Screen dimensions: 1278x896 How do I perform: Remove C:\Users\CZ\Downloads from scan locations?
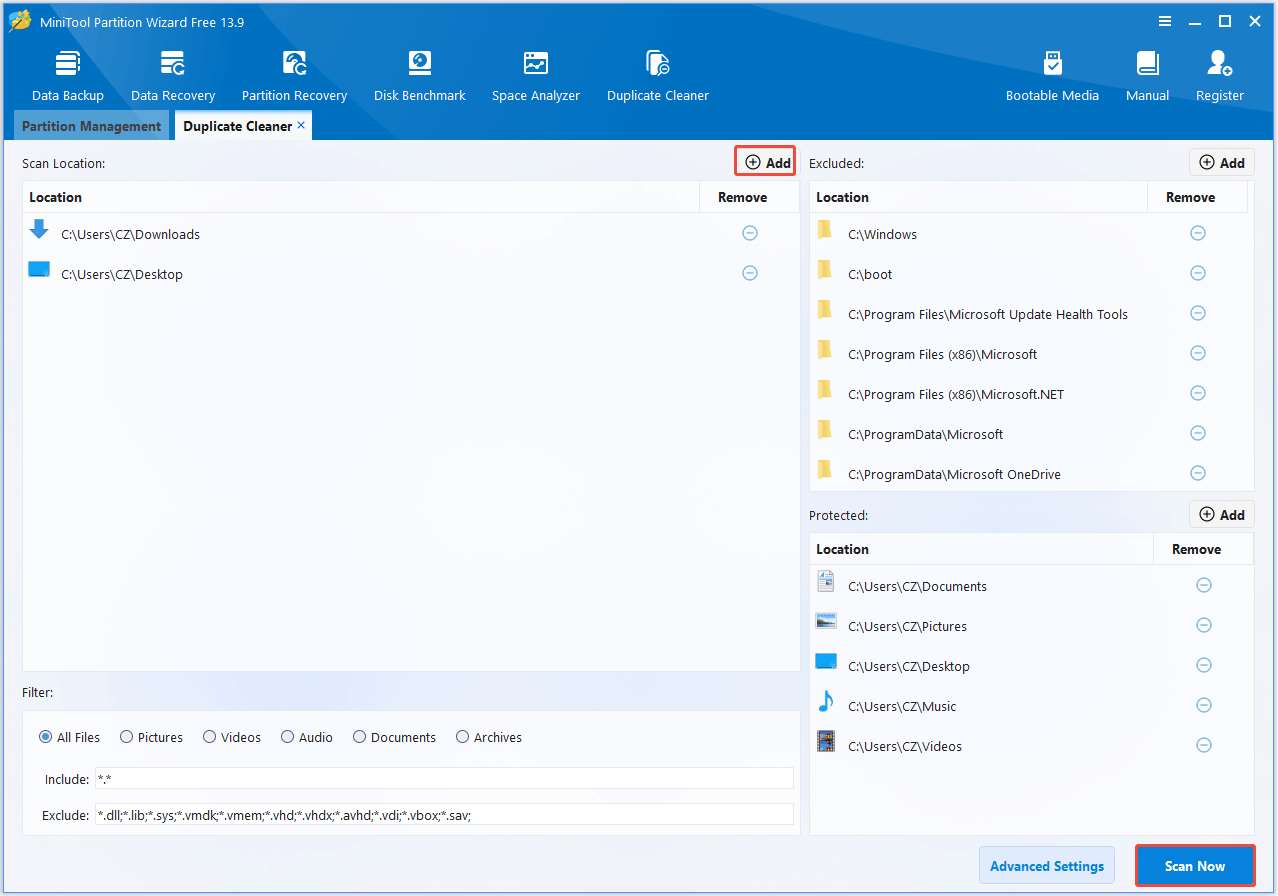click(750, 233)
